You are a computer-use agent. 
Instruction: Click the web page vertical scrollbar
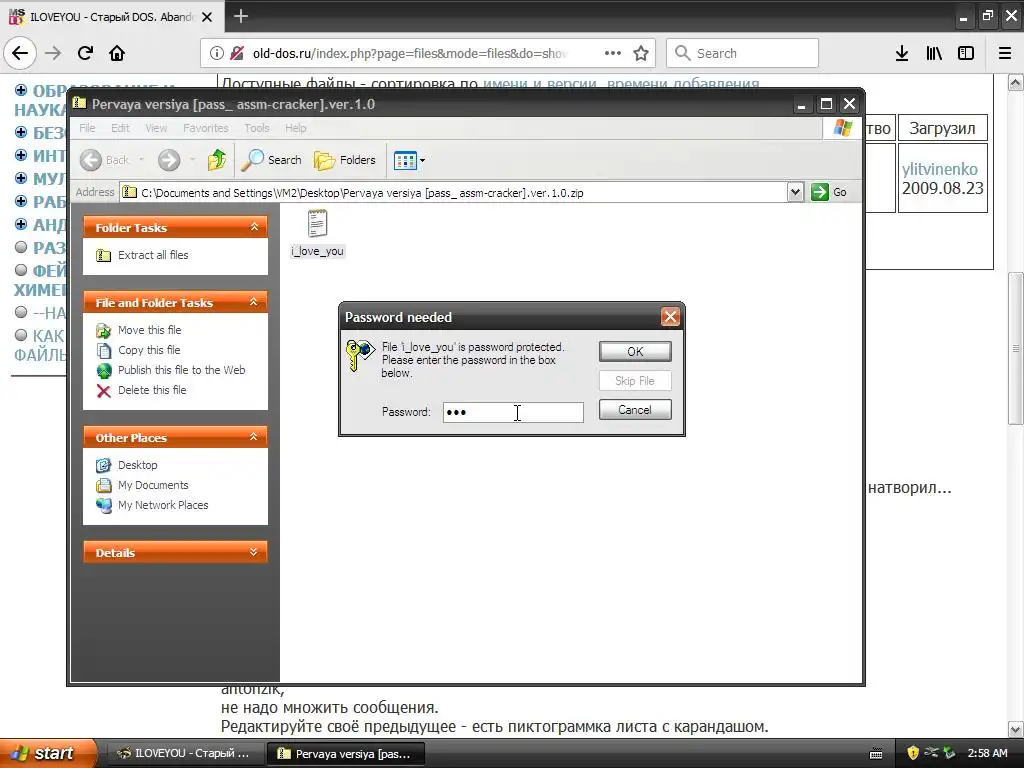(1016, 349)
